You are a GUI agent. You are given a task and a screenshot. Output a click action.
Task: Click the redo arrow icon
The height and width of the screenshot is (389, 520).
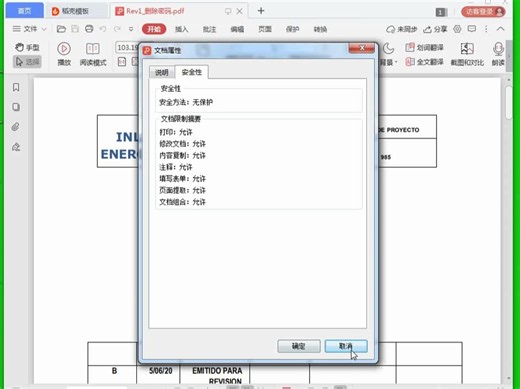(x=117, y=29)
